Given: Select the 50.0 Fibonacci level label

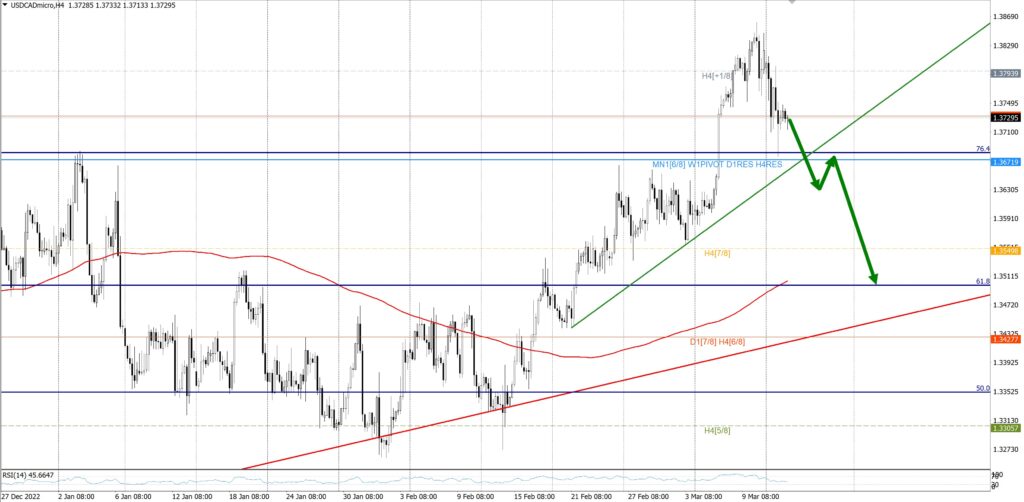Looking at the screenshot, I should coord(982,388).
